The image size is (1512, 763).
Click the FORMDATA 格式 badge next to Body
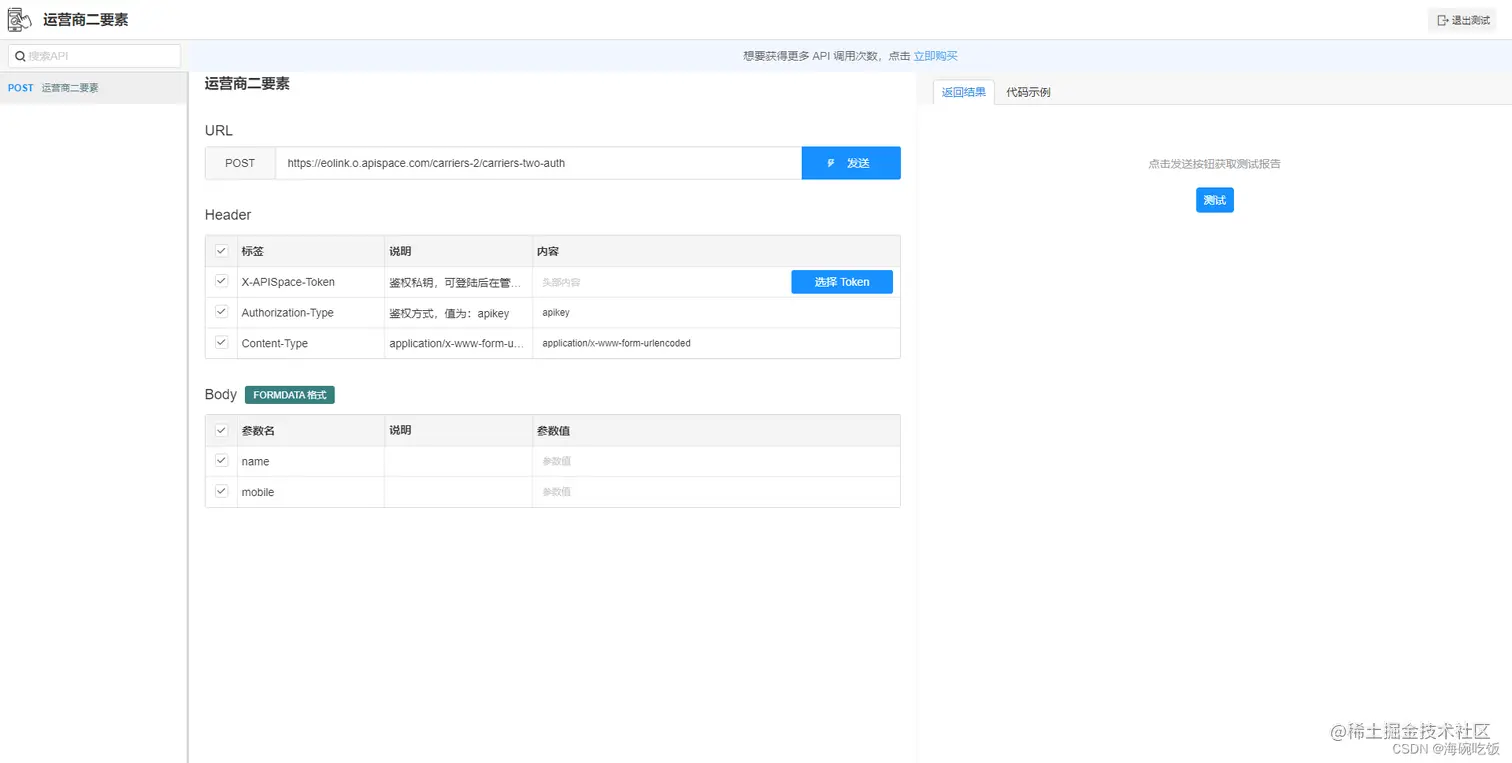click(289, 395)
